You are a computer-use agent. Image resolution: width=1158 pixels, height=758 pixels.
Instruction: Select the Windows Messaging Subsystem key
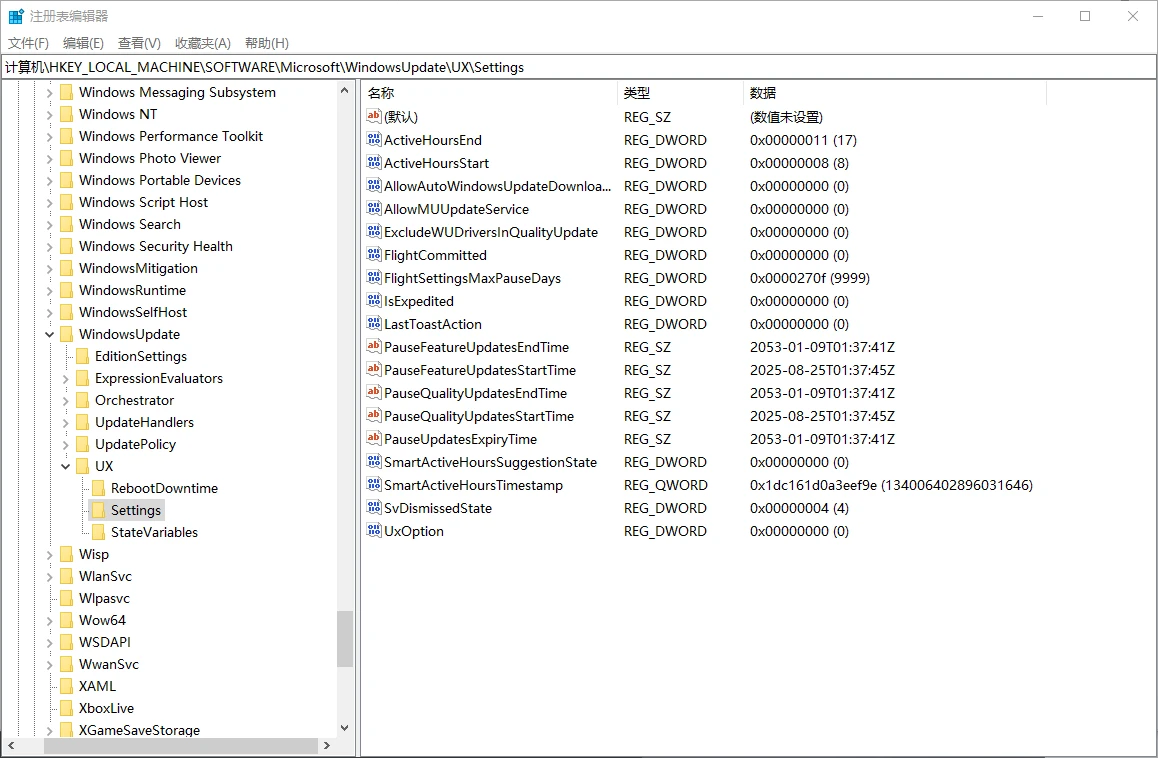(177, 92)
